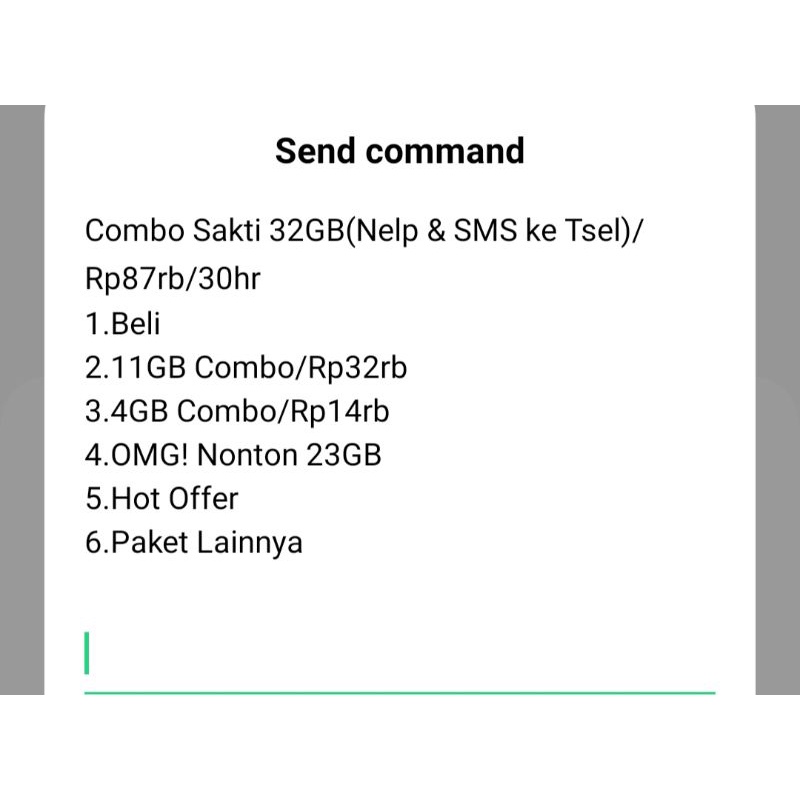Tap the right dimmed background area
The height and width of the screenshot is (800, 800).
pyautogui.click(x=777, y=400)
